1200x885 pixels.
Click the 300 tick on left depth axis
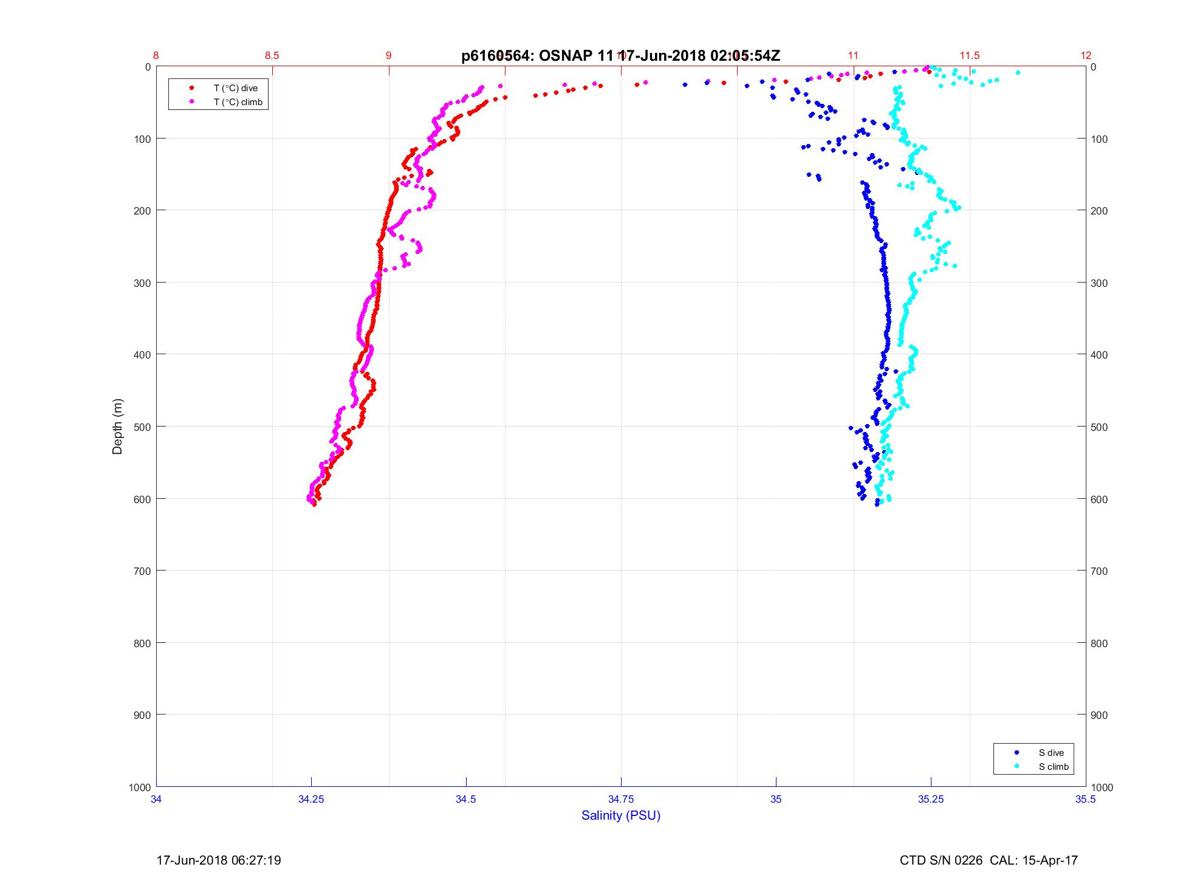tap(141, 283)
